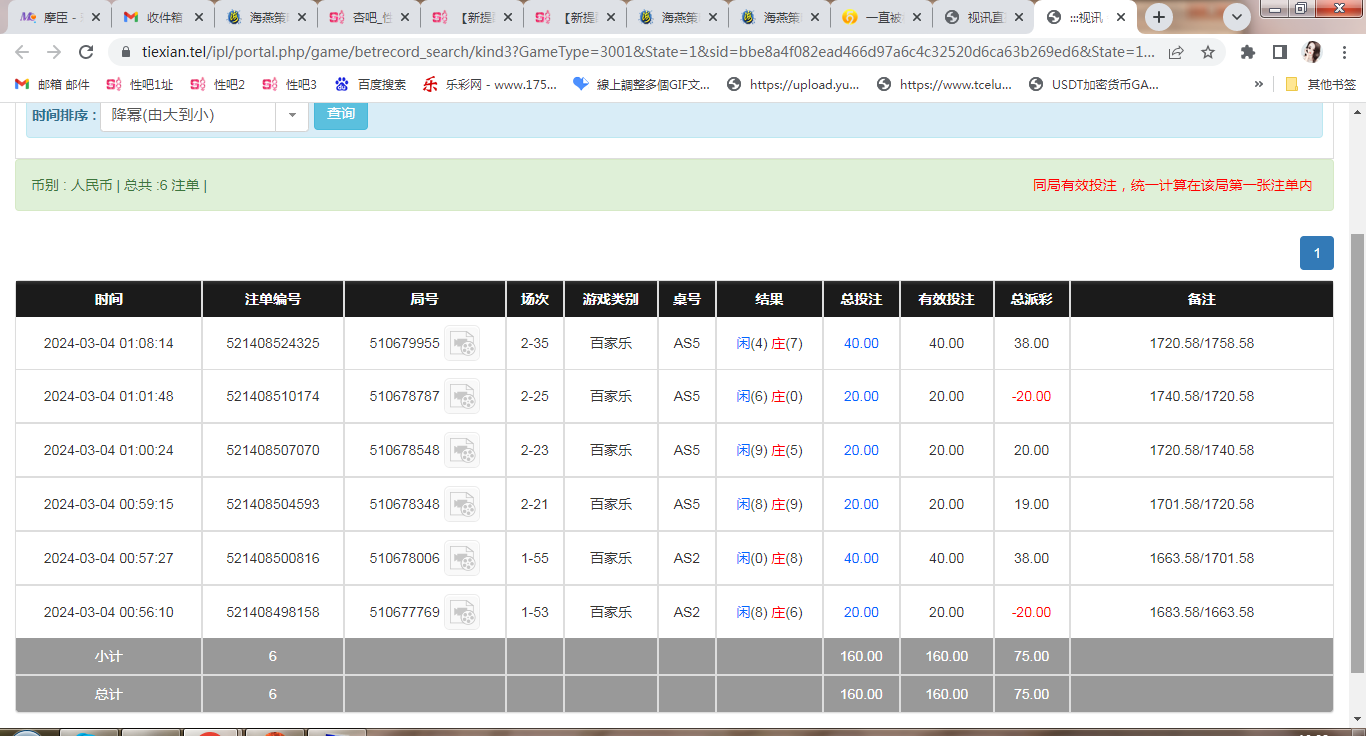Open video replay icon for round 510677769

(x=462, y=612)
